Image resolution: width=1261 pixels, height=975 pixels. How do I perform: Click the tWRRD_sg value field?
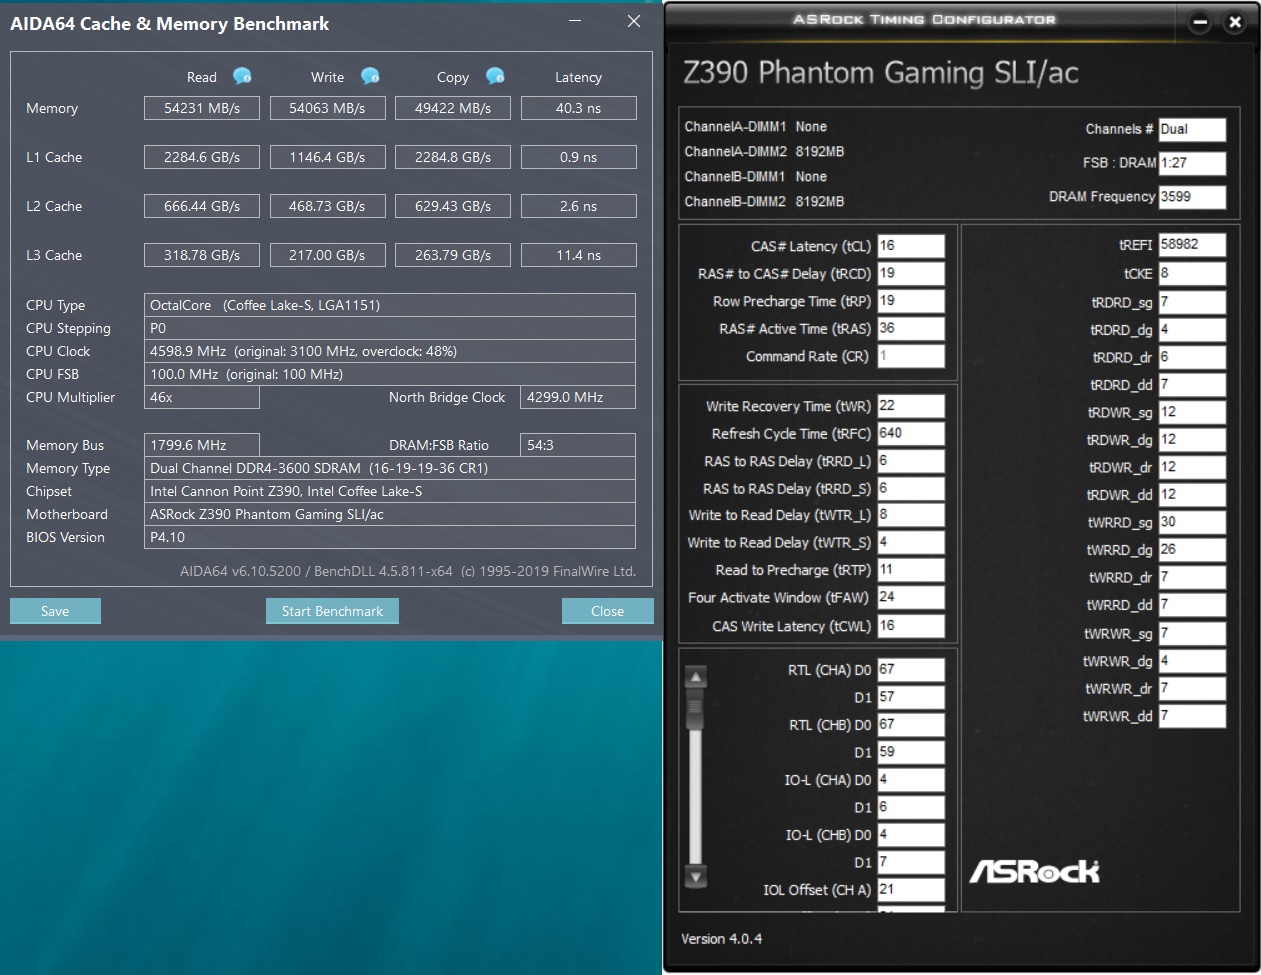coord(1192,522)
